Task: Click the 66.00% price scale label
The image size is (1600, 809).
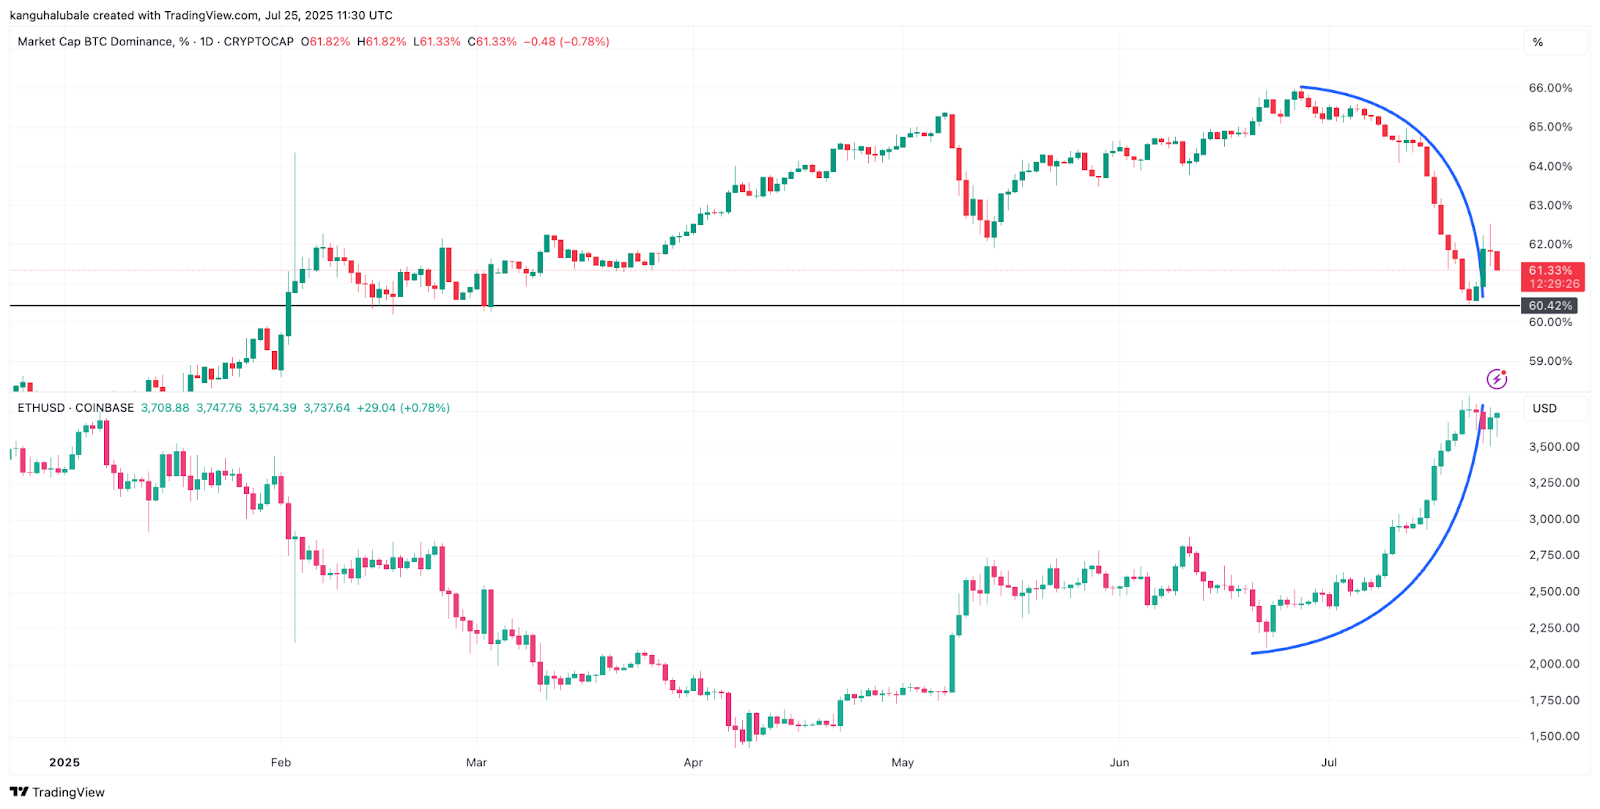Action: [1550, 88]
